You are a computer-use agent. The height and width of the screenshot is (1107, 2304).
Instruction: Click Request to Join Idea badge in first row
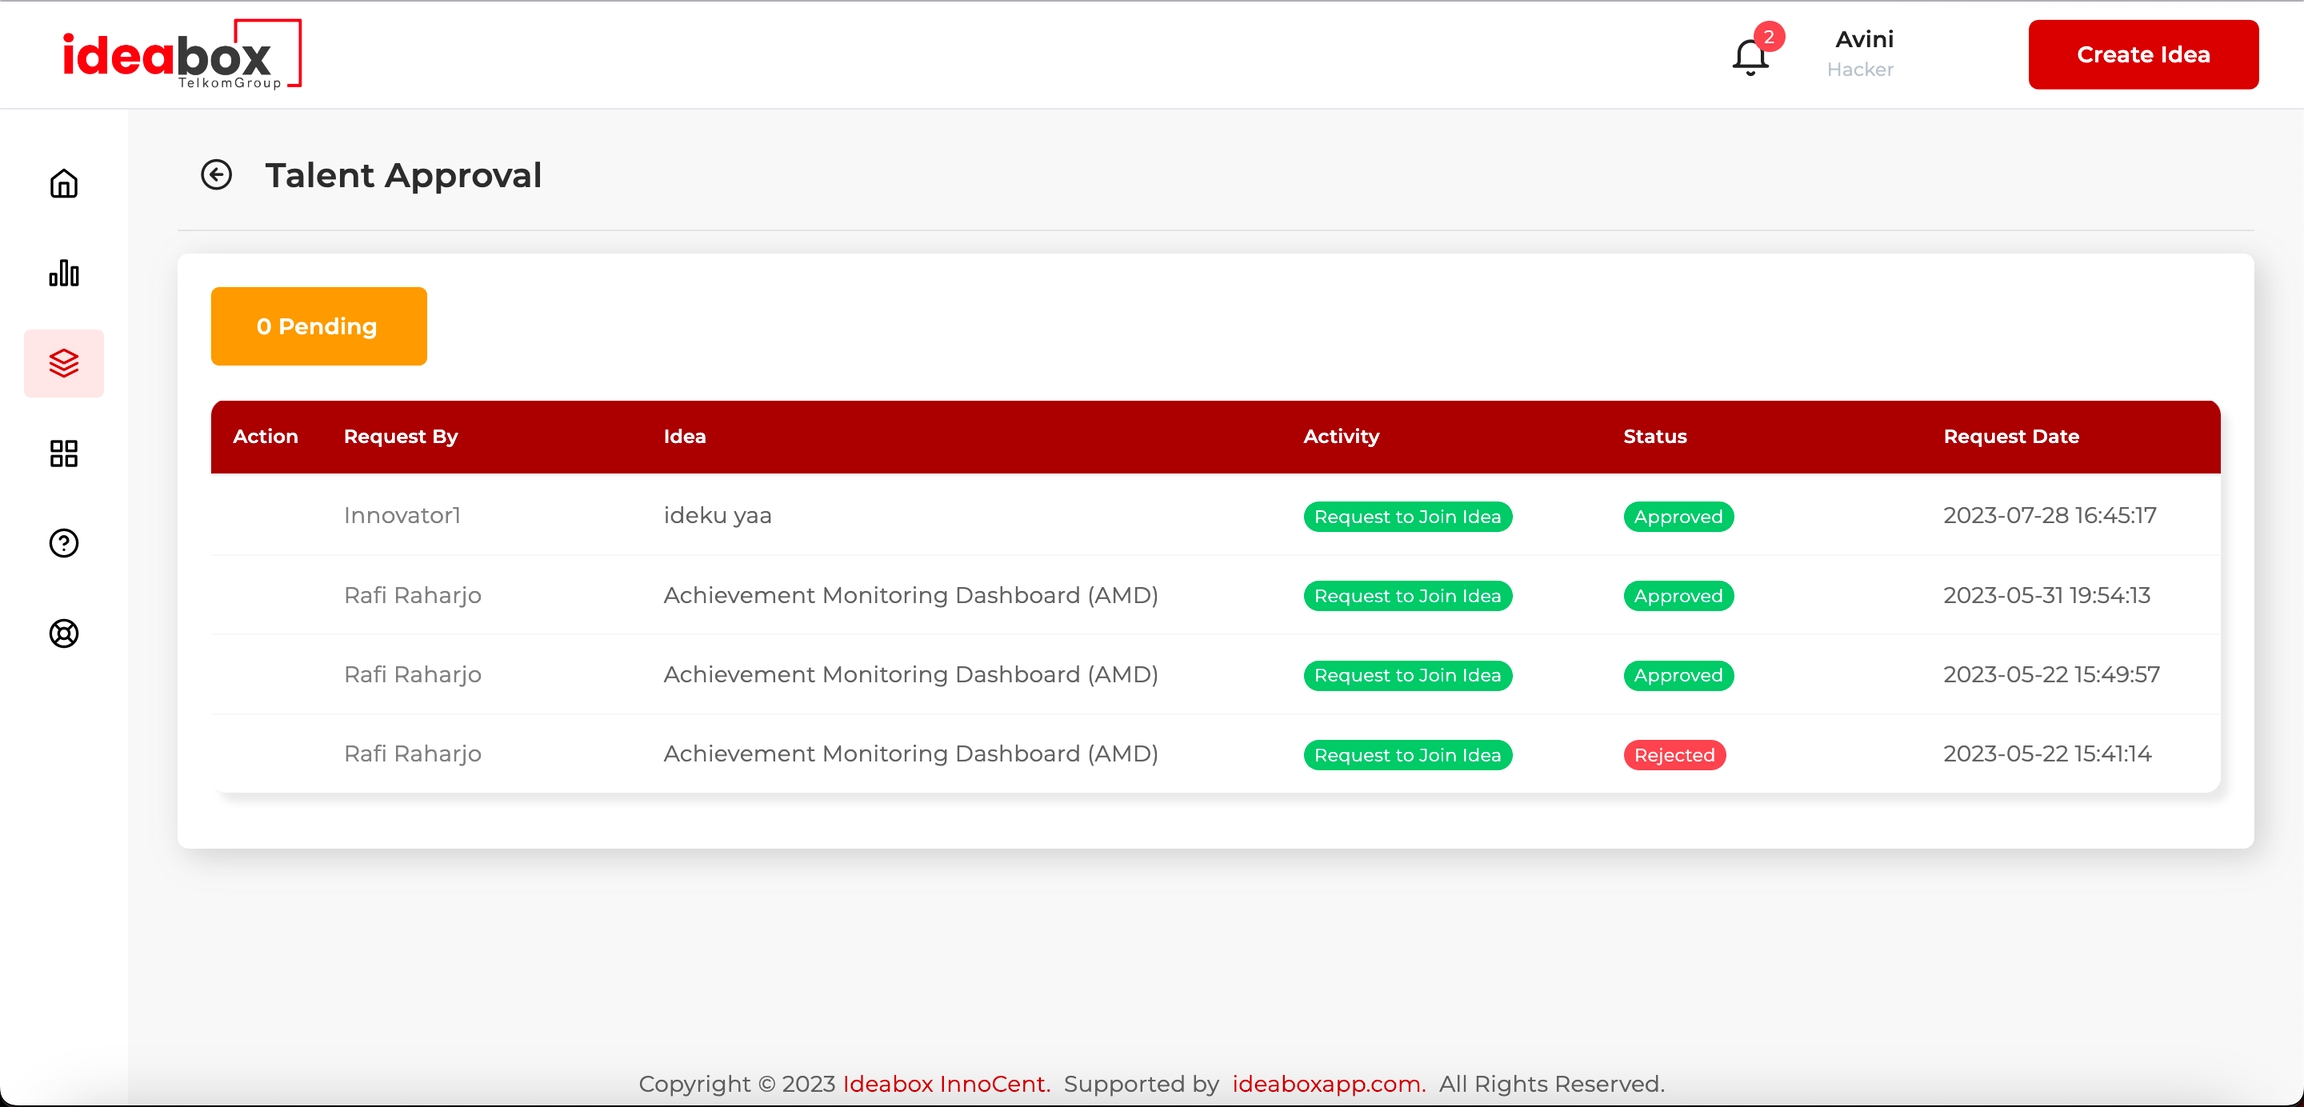coord(1407,517)
